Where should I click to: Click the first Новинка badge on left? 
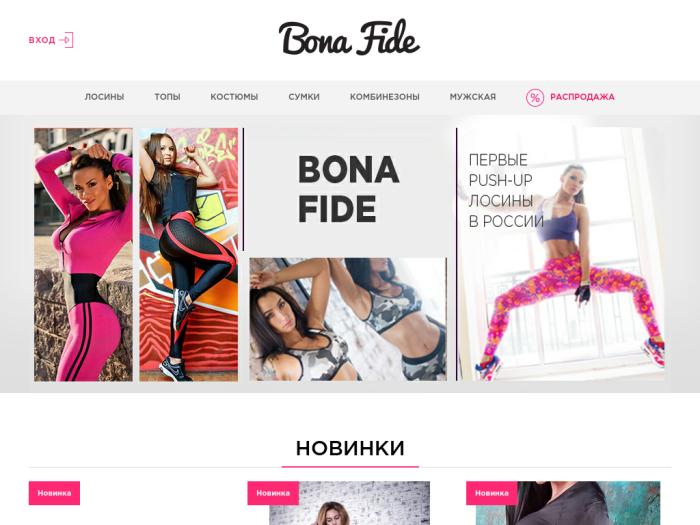(54, 493)
